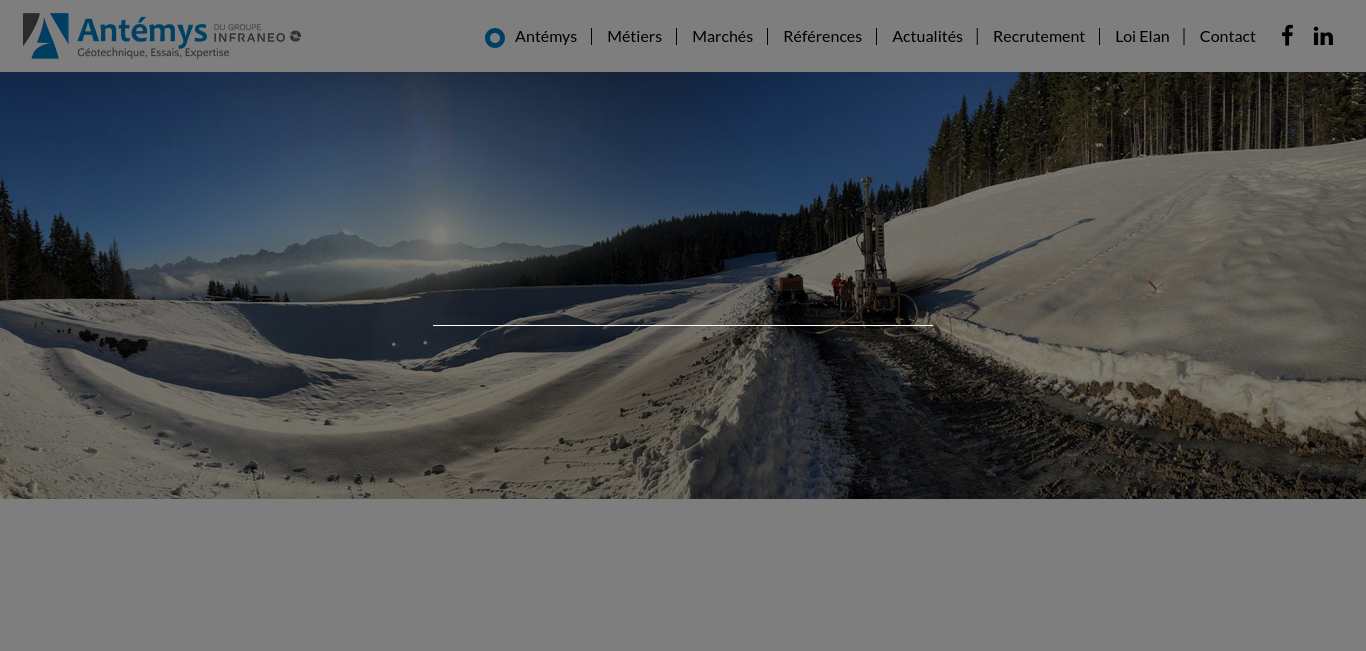Go to the Contact link
Image resolution: width=1366 pixels, height=651 pixels.
point(1227,36)
